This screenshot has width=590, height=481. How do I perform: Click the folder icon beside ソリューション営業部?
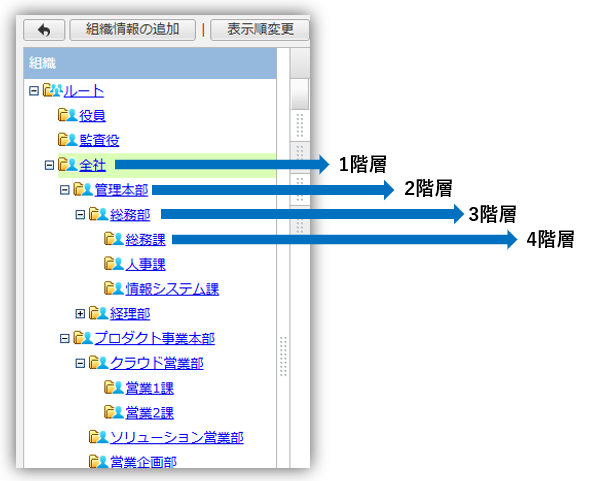click(x=98, y=437)
